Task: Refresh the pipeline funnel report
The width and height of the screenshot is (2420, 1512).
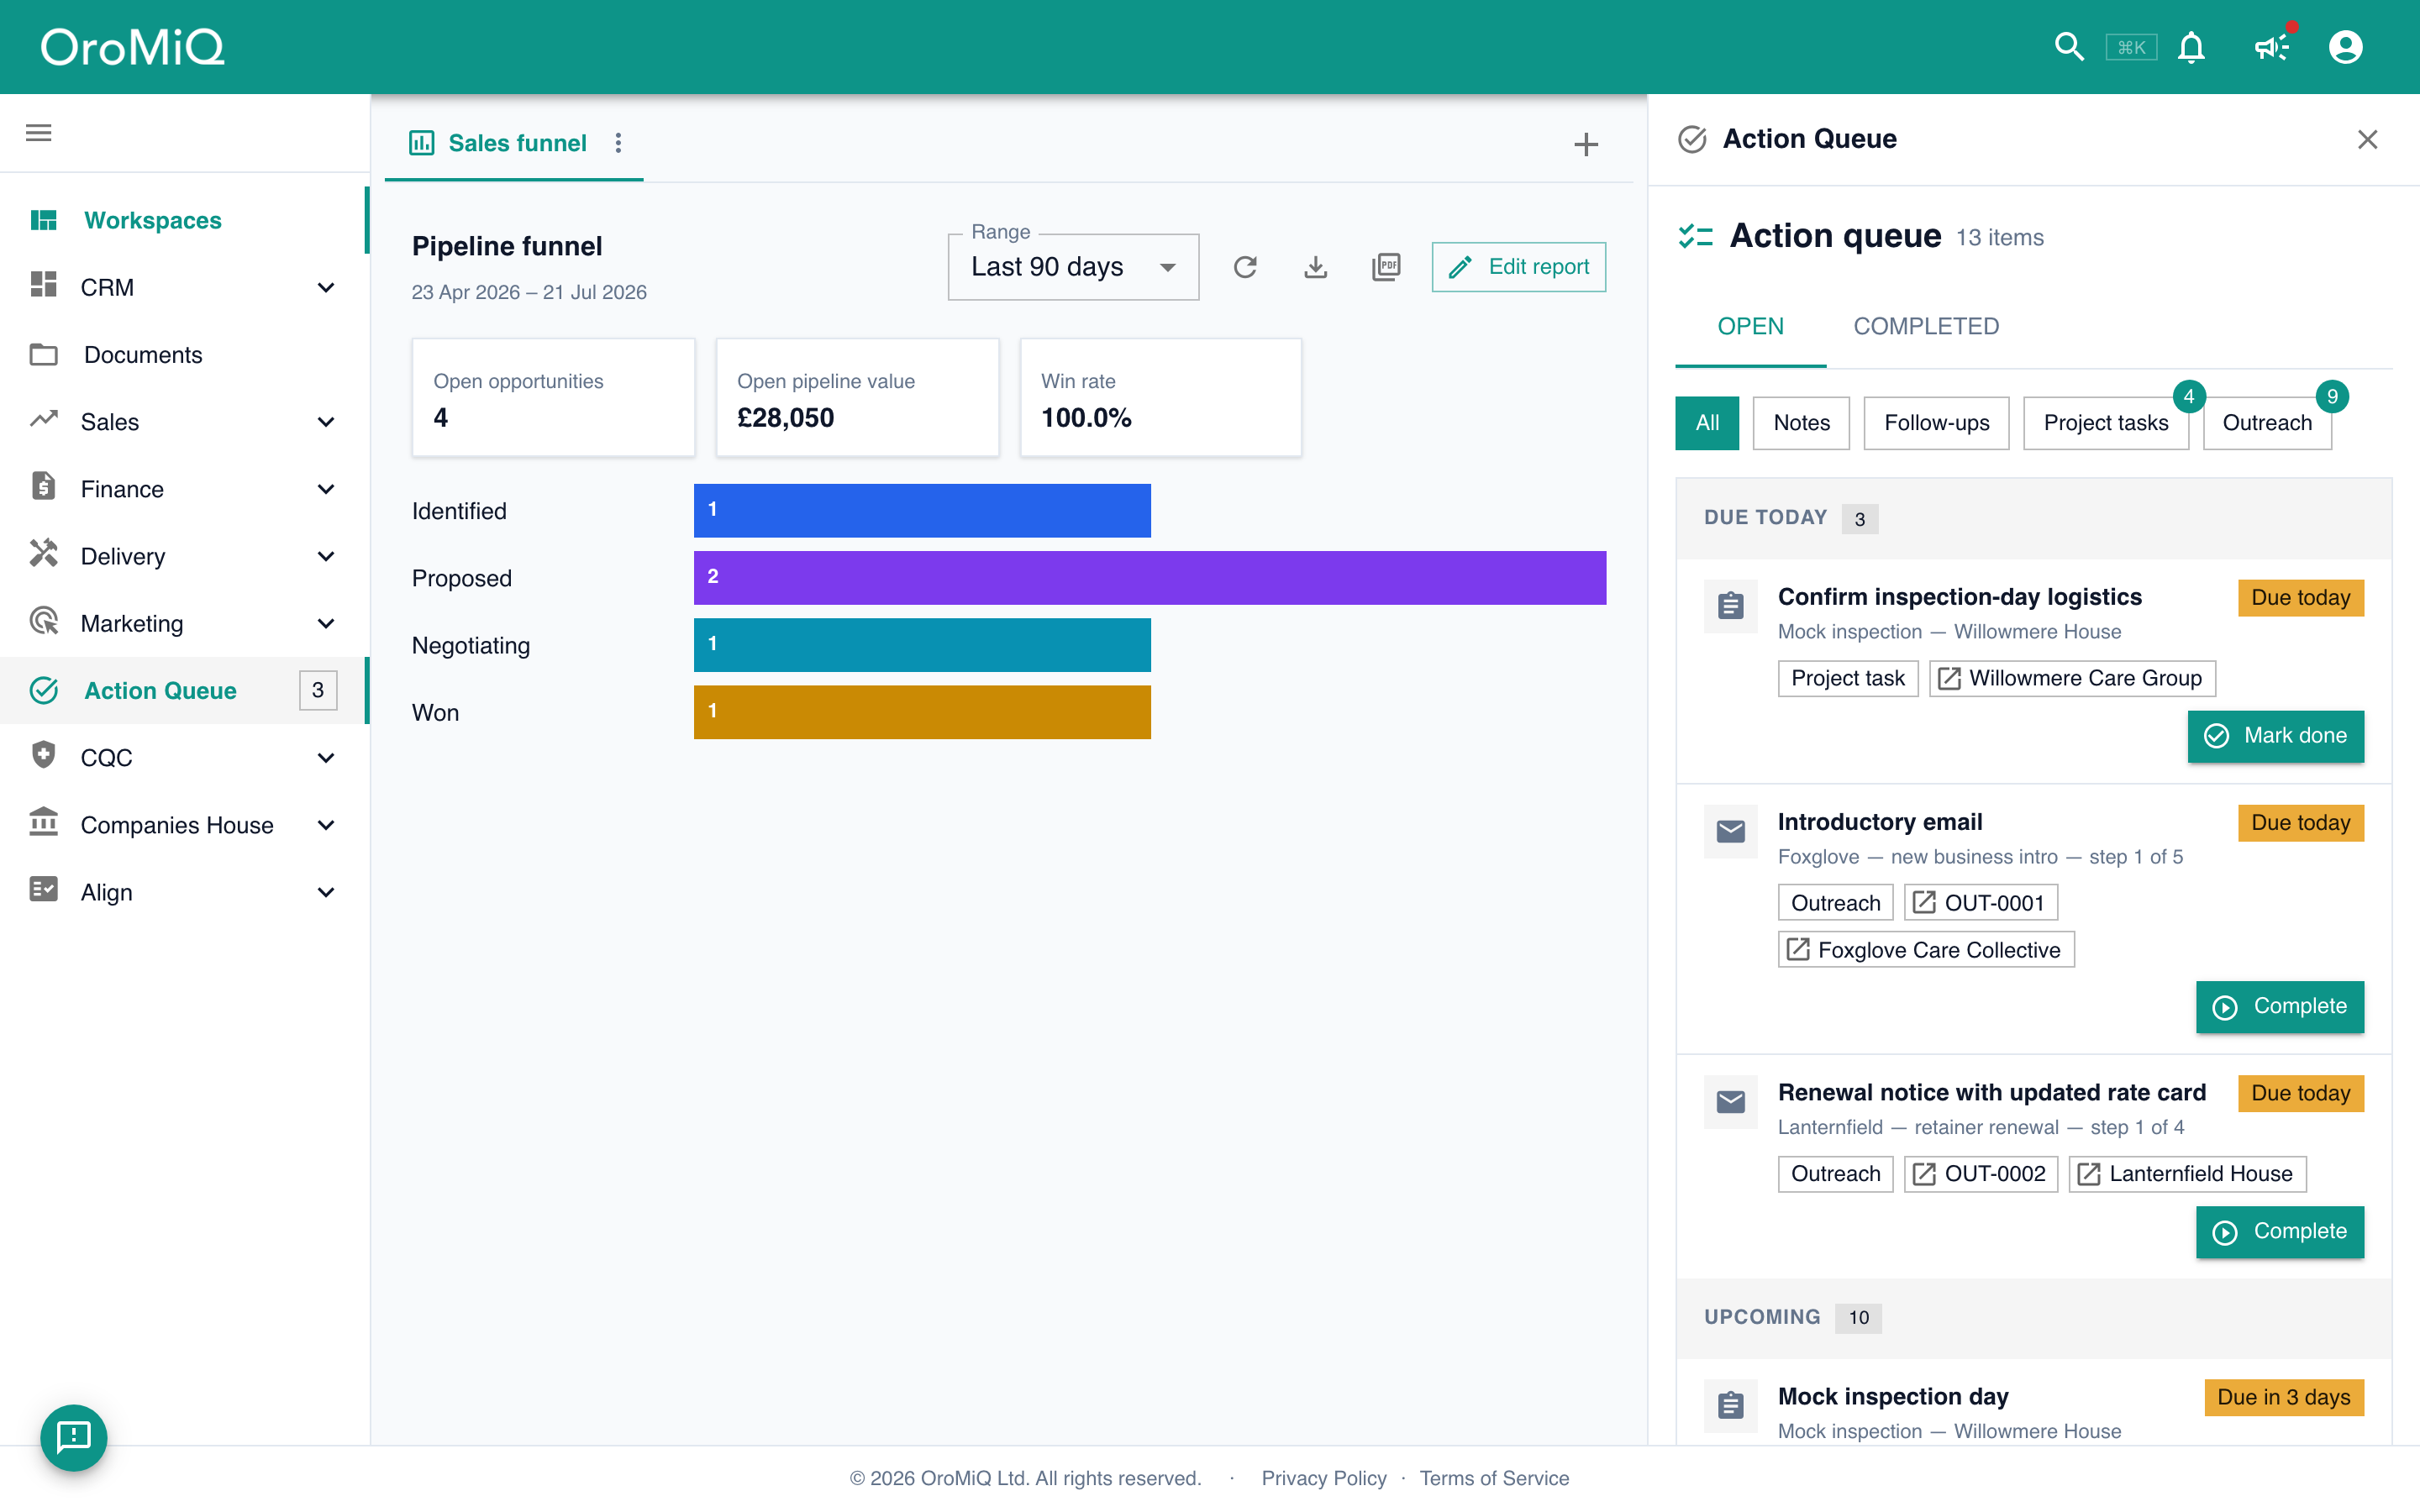Action: click(x=1245, y=267)
